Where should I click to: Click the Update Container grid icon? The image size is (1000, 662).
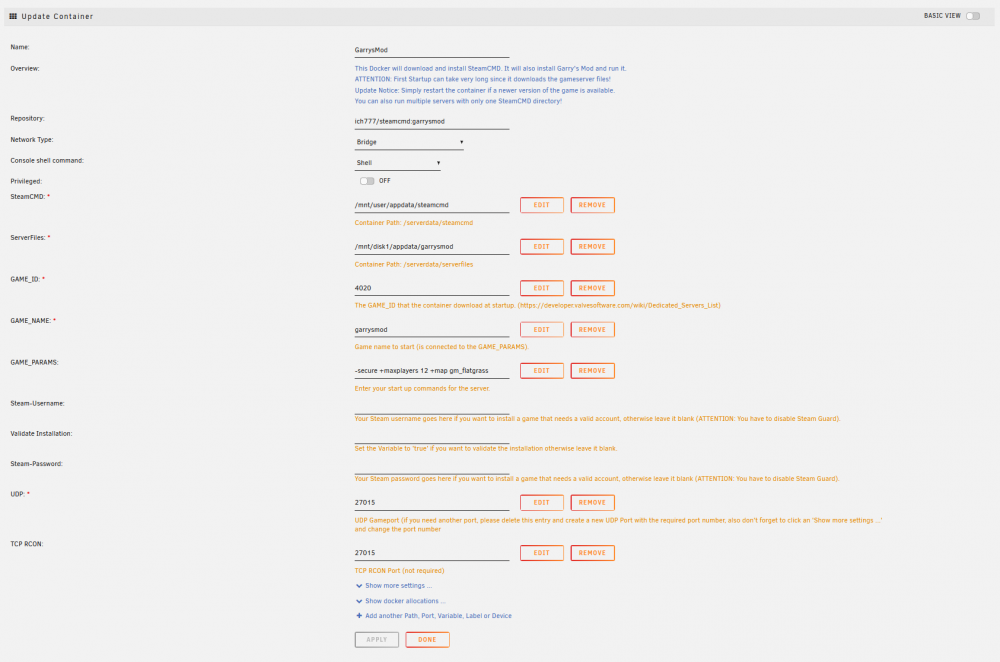tap(13, 17)
